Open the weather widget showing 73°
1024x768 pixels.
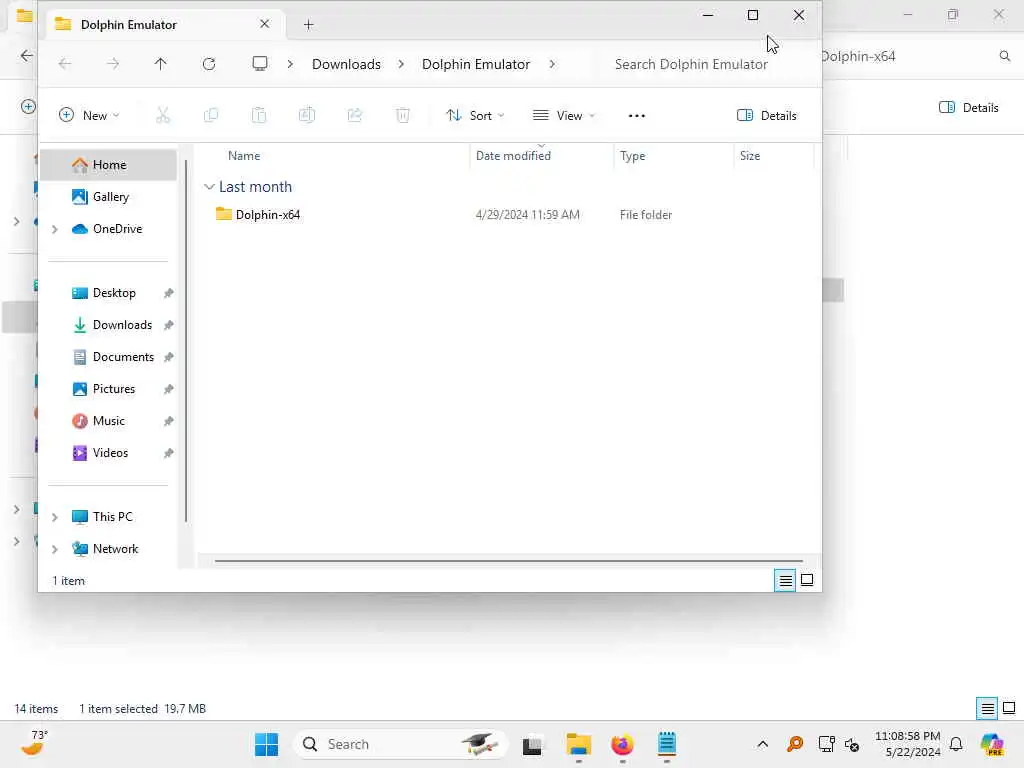point(34,743)
